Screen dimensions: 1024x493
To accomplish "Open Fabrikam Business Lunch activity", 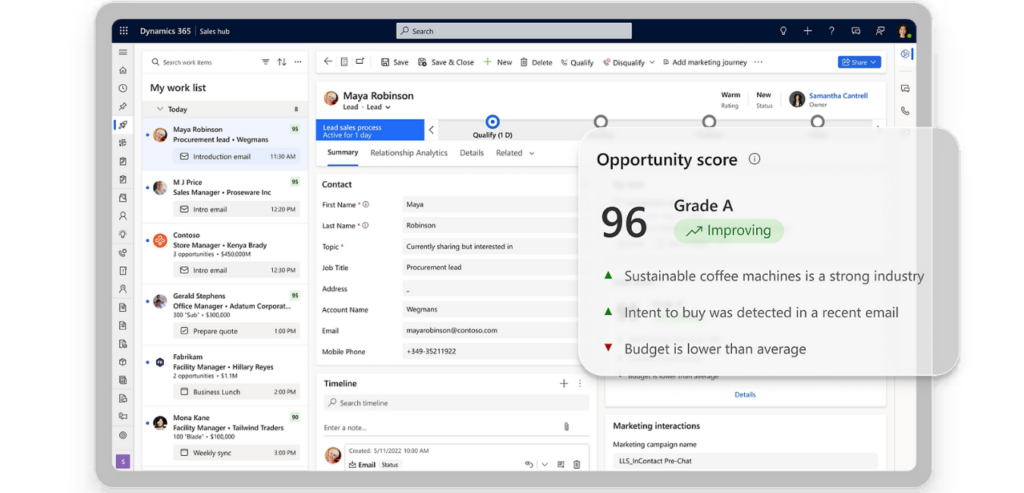I will tap(237, 392).
